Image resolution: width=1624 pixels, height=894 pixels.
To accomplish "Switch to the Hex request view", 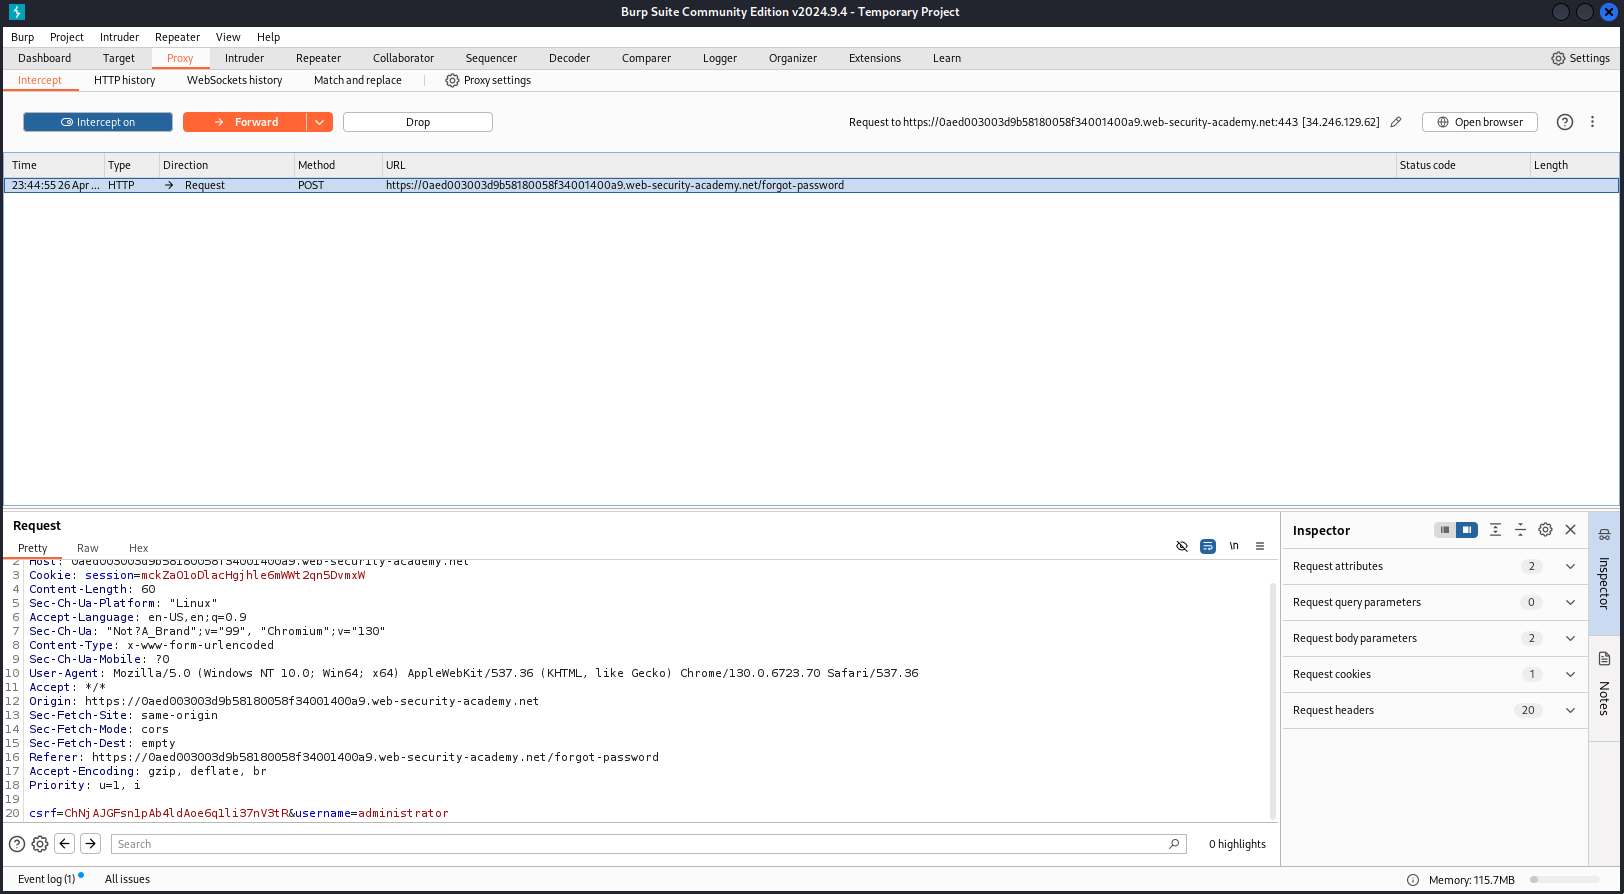I will pos(138,548).
